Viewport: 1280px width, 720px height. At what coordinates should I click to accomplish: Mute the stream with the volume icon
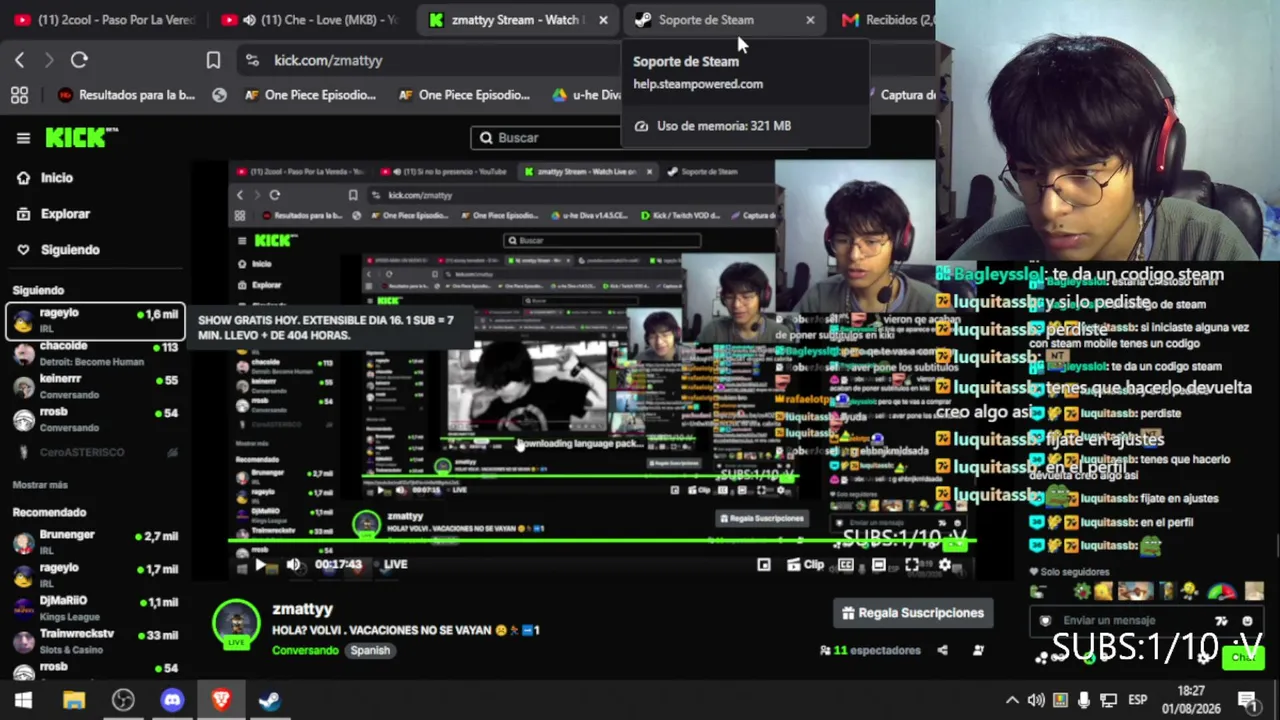[x=293, y=564]
